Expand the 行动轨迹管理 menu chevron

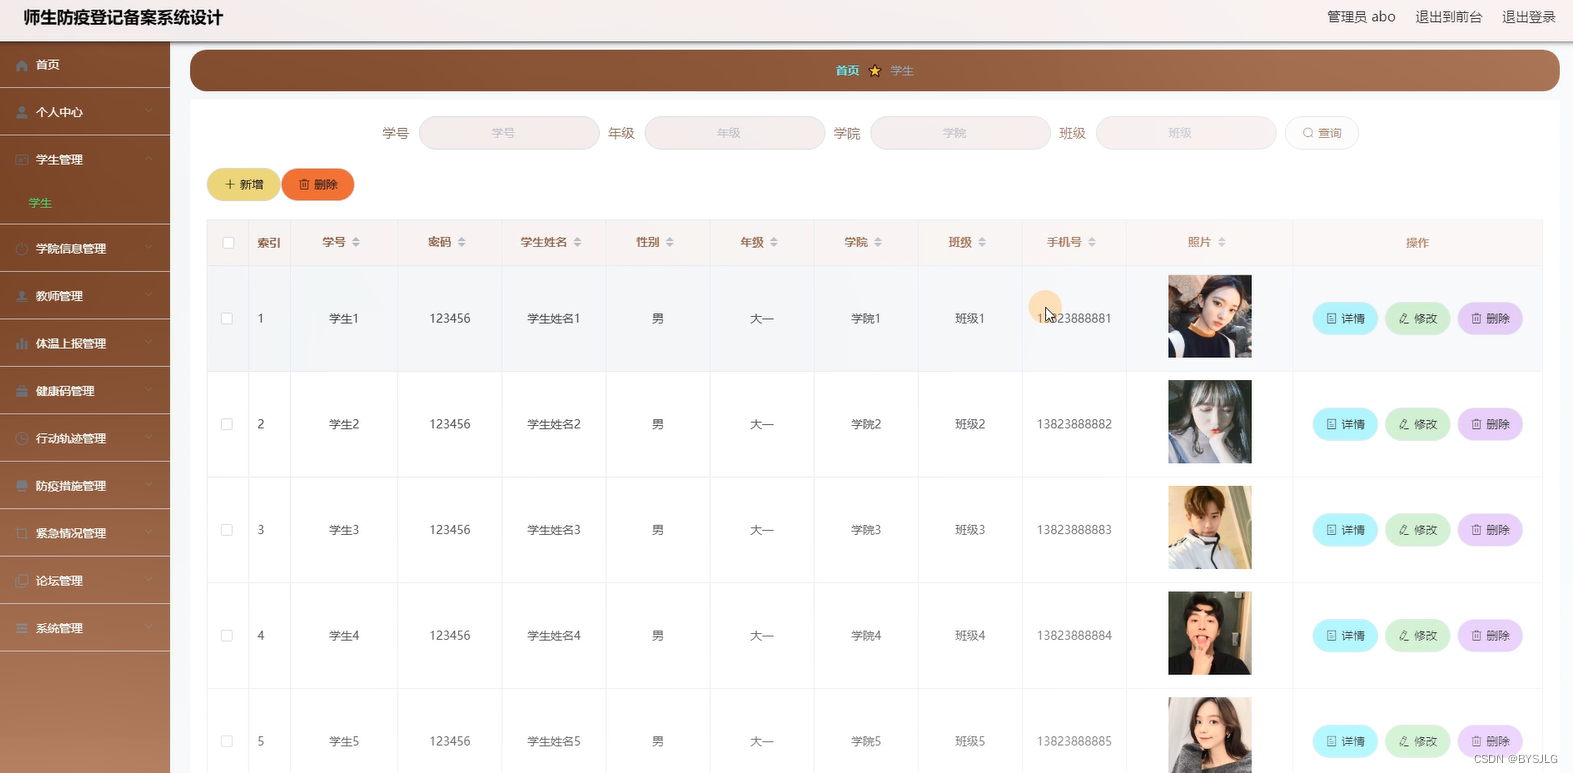pyautogui.click(x=149, y=438)
